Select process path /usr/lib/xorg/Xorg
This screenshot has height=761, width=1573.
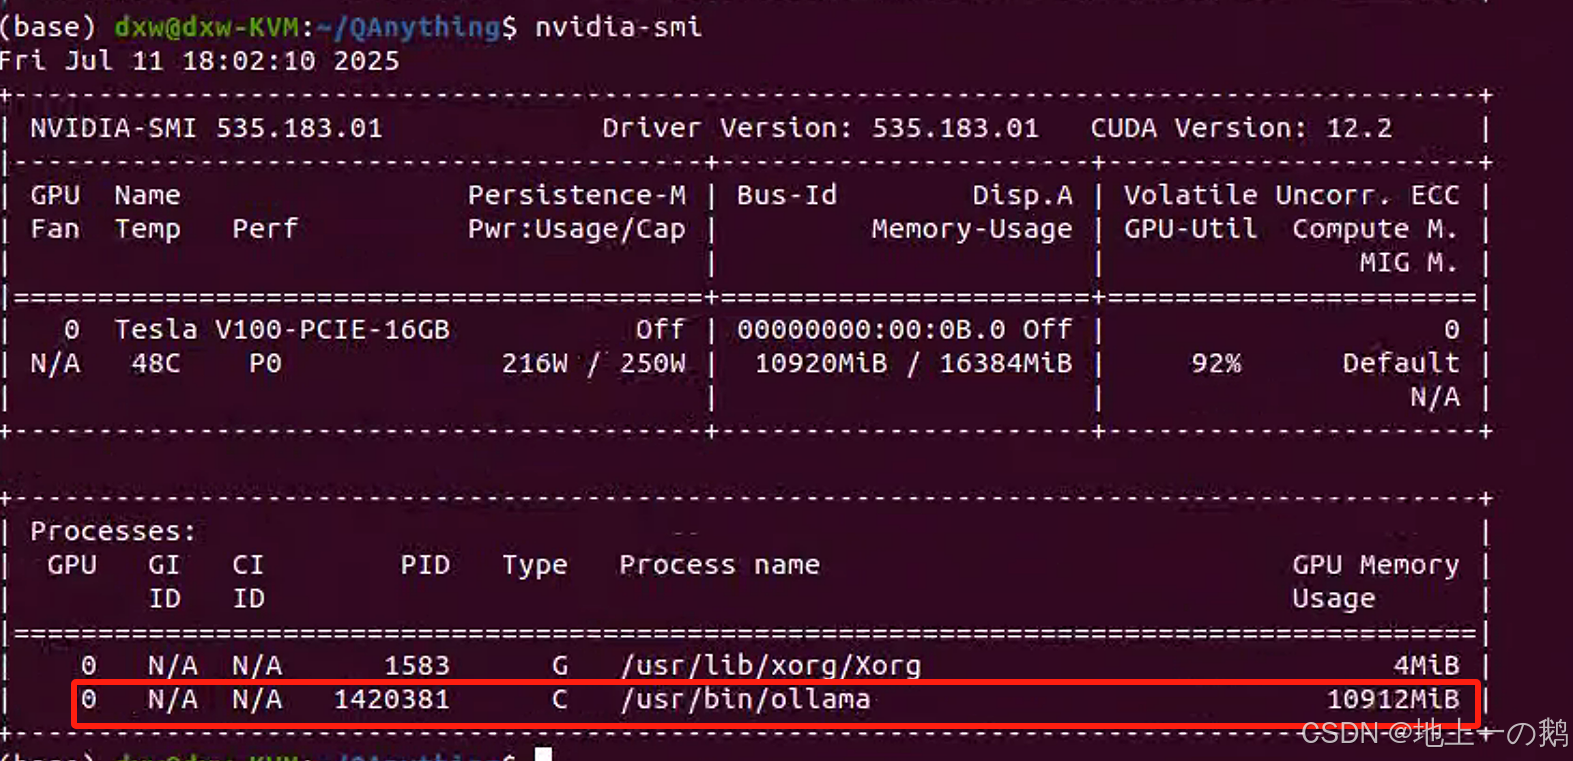click(771, 666)
